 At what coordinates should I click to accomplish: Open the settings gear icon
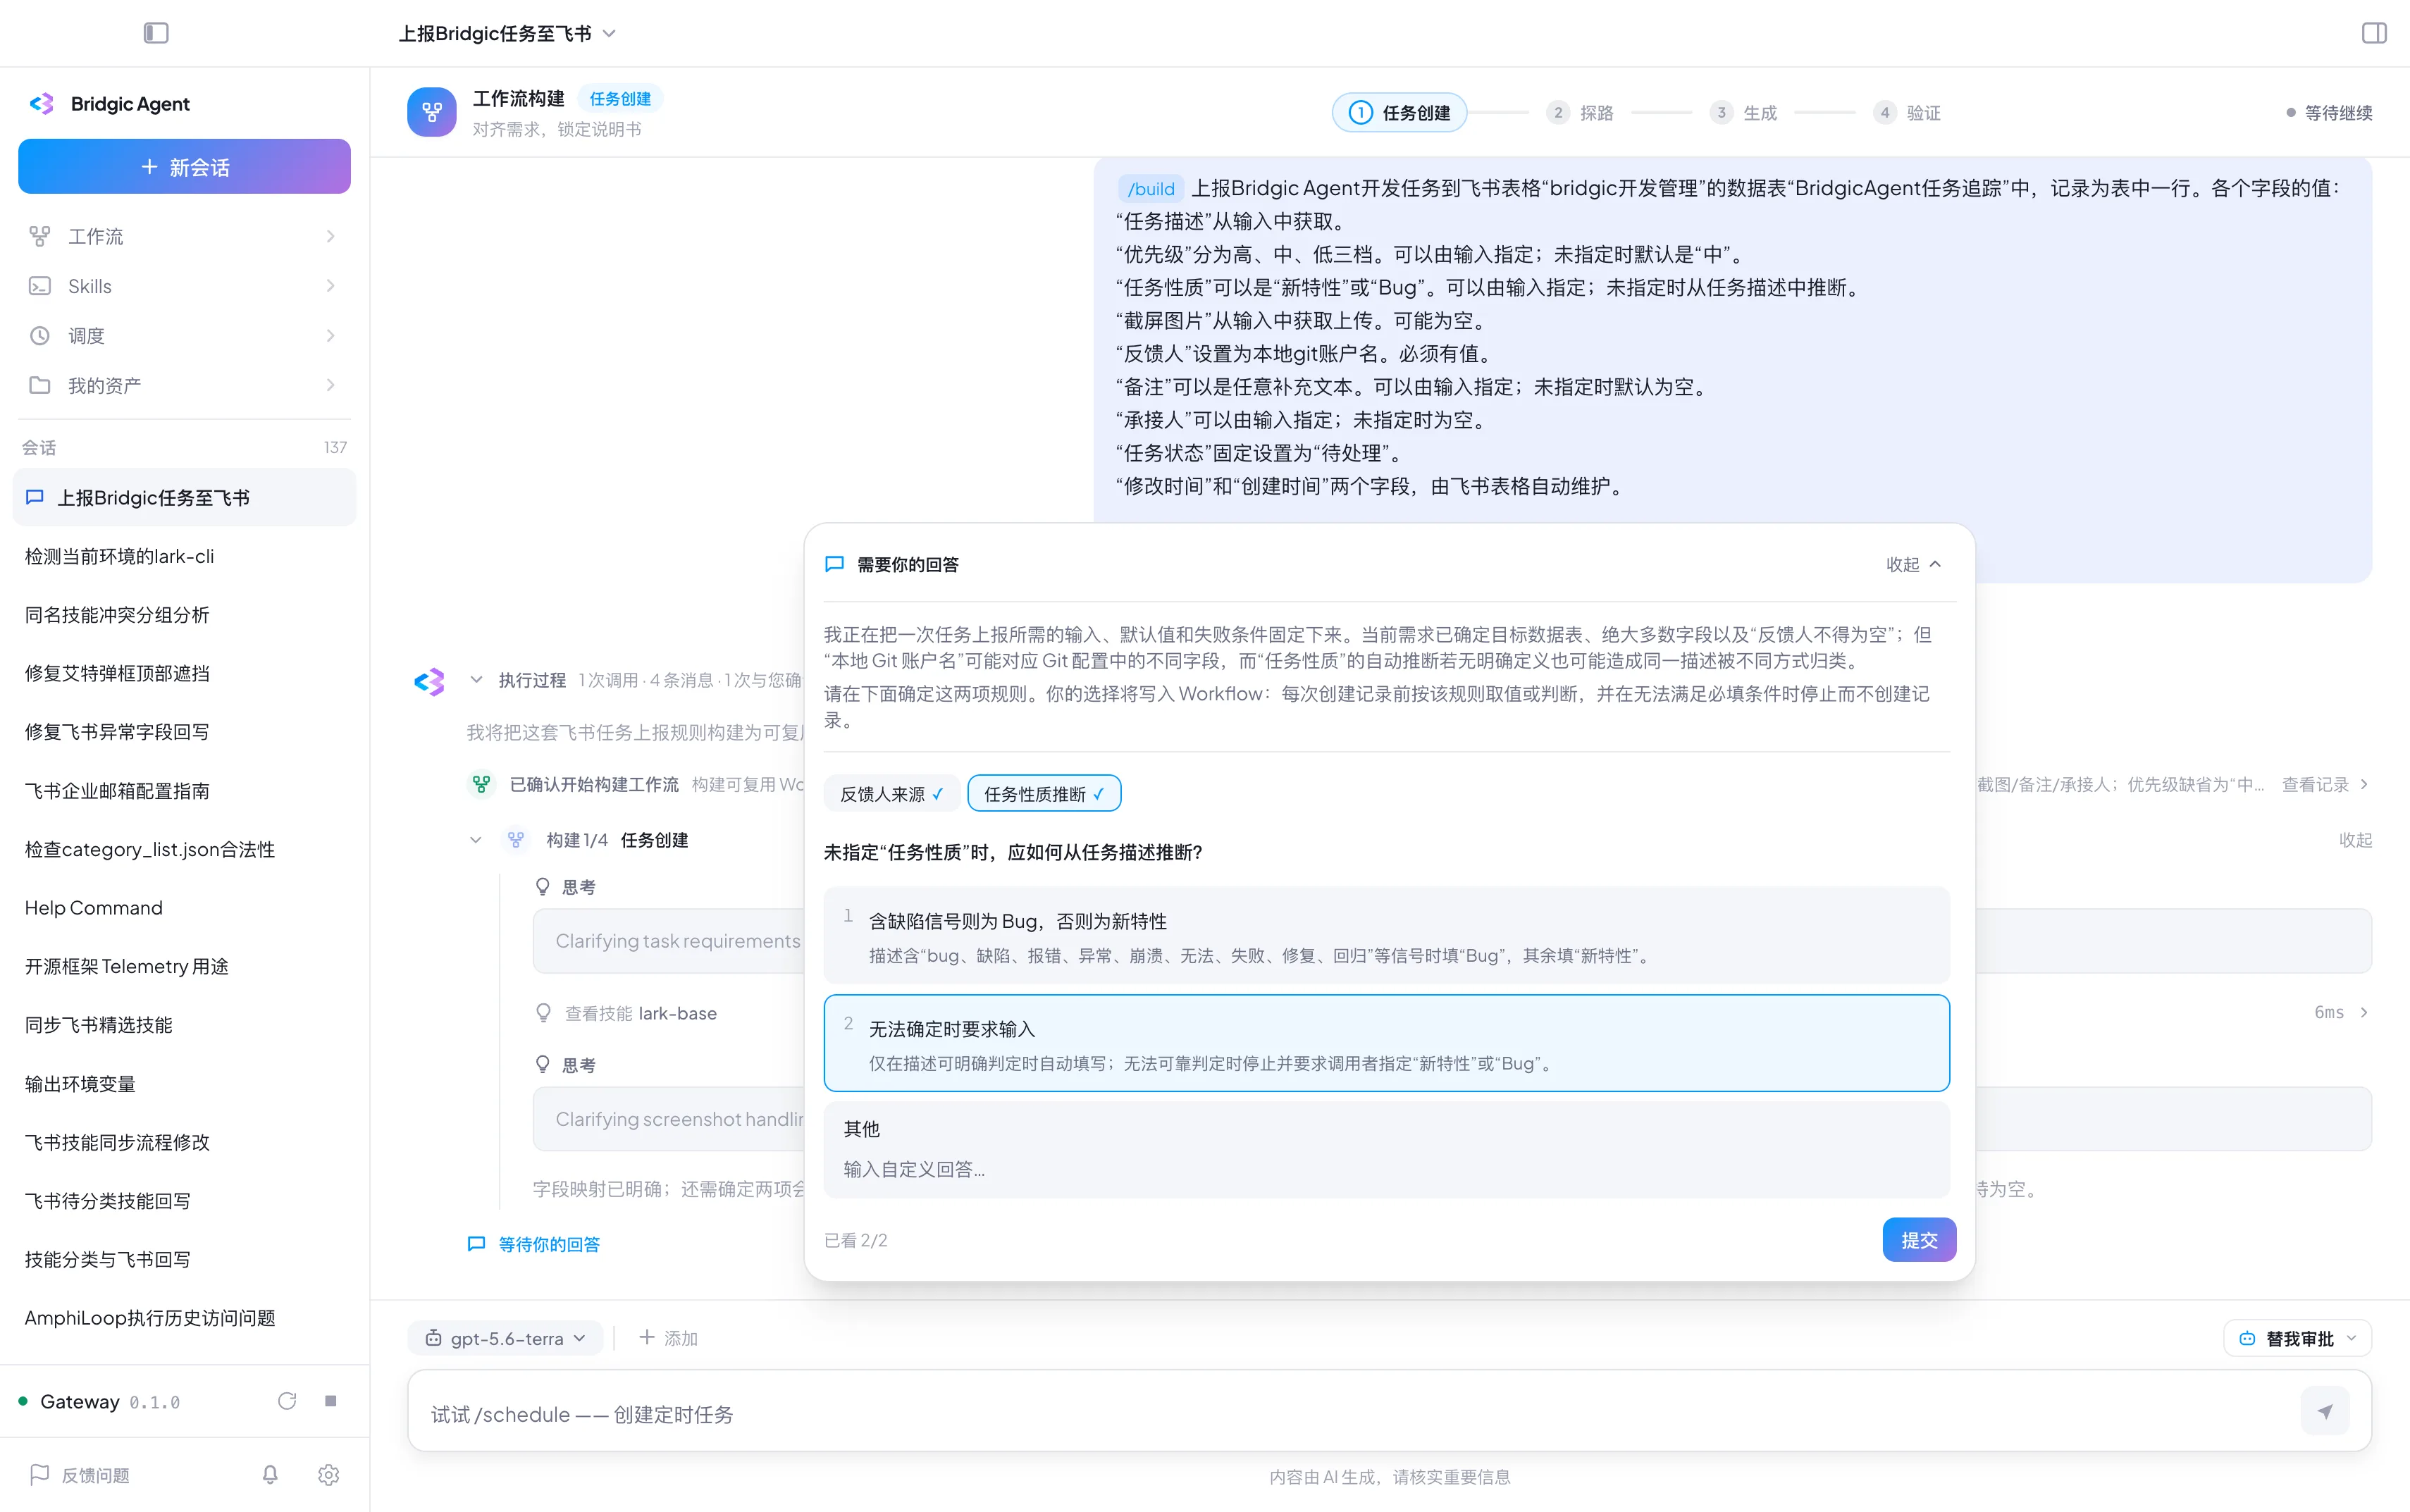pos(329,1474)
